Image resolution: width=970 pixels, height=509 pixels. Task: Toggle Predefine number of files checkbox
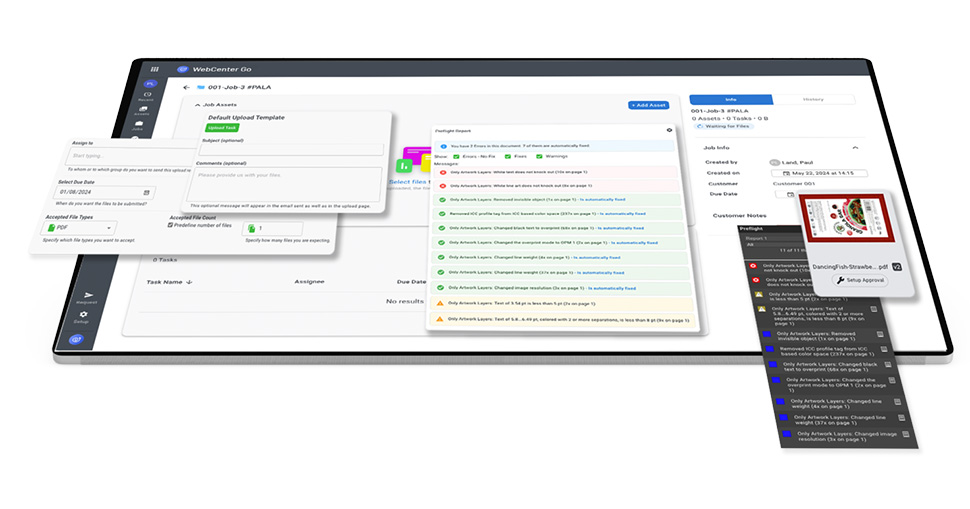point(171,225)
